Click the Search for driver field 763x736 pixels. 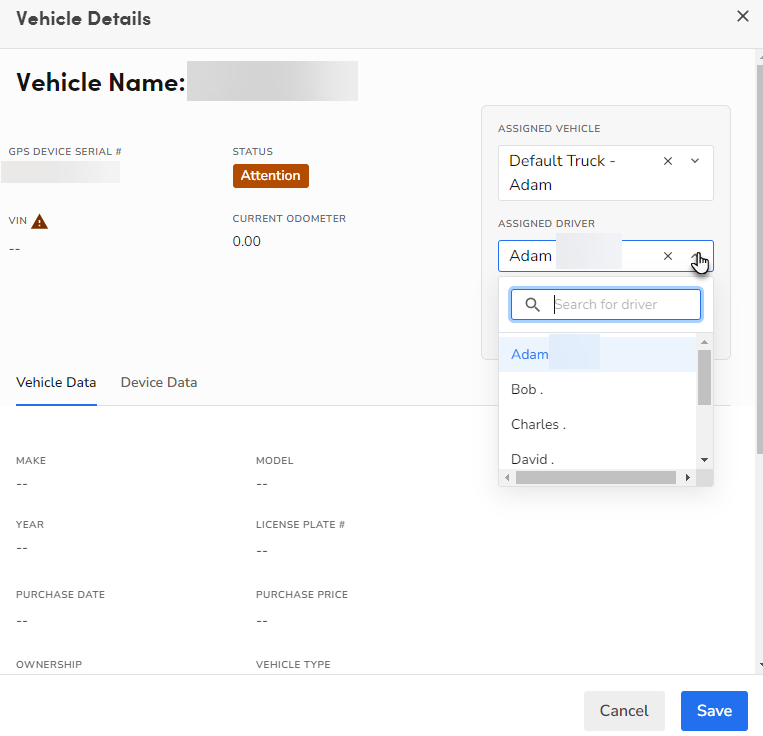coord(606,305)
